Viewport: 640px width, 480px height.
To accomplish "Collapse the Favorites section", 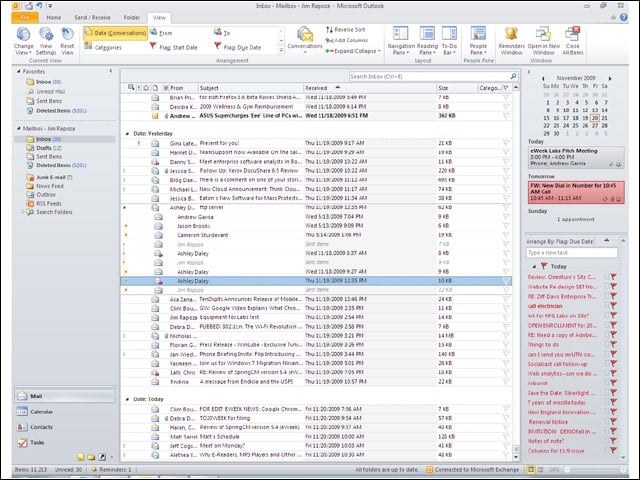I will click(18, 71).
